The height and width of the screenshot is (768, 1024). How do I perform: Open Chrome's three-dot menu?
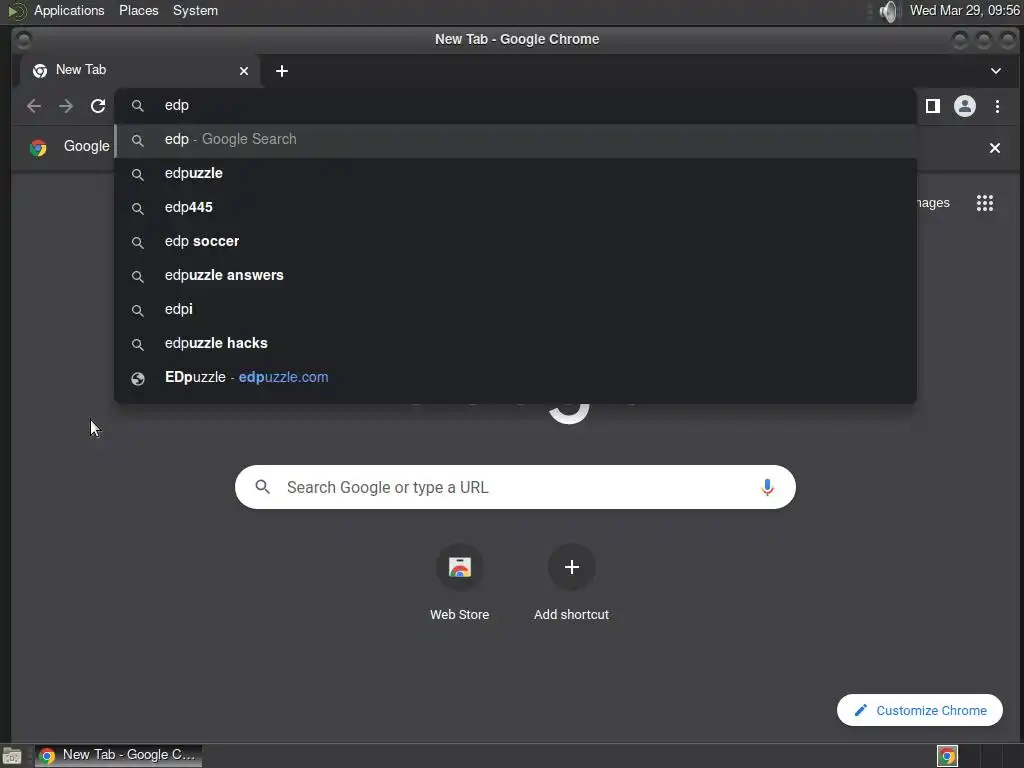pos(997,106)
